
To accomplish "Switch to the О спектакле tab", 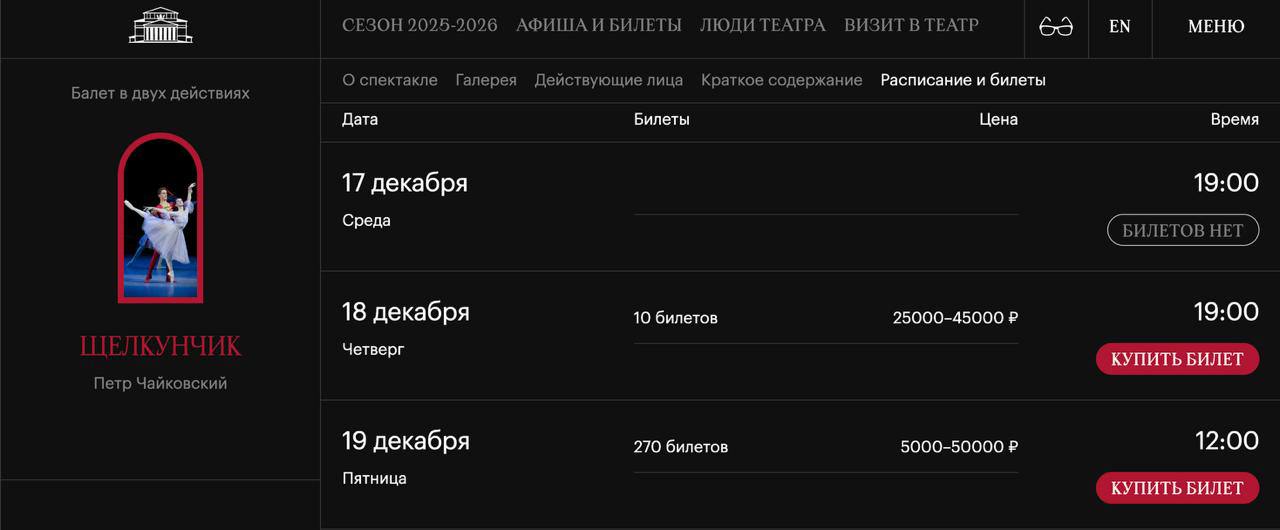I will pyautogui.click(x=389, y=80).
